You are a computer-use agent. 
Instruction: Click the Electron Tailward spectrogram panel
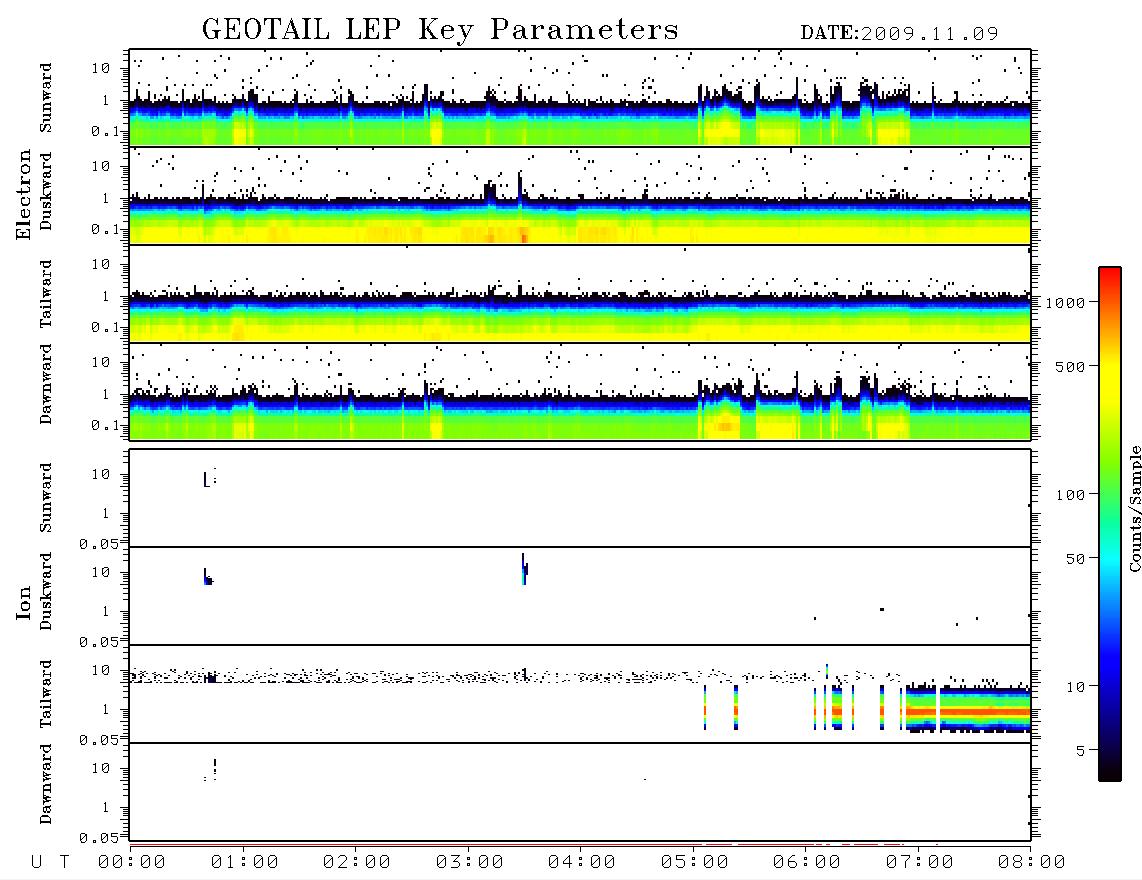(x=580, y=294)
